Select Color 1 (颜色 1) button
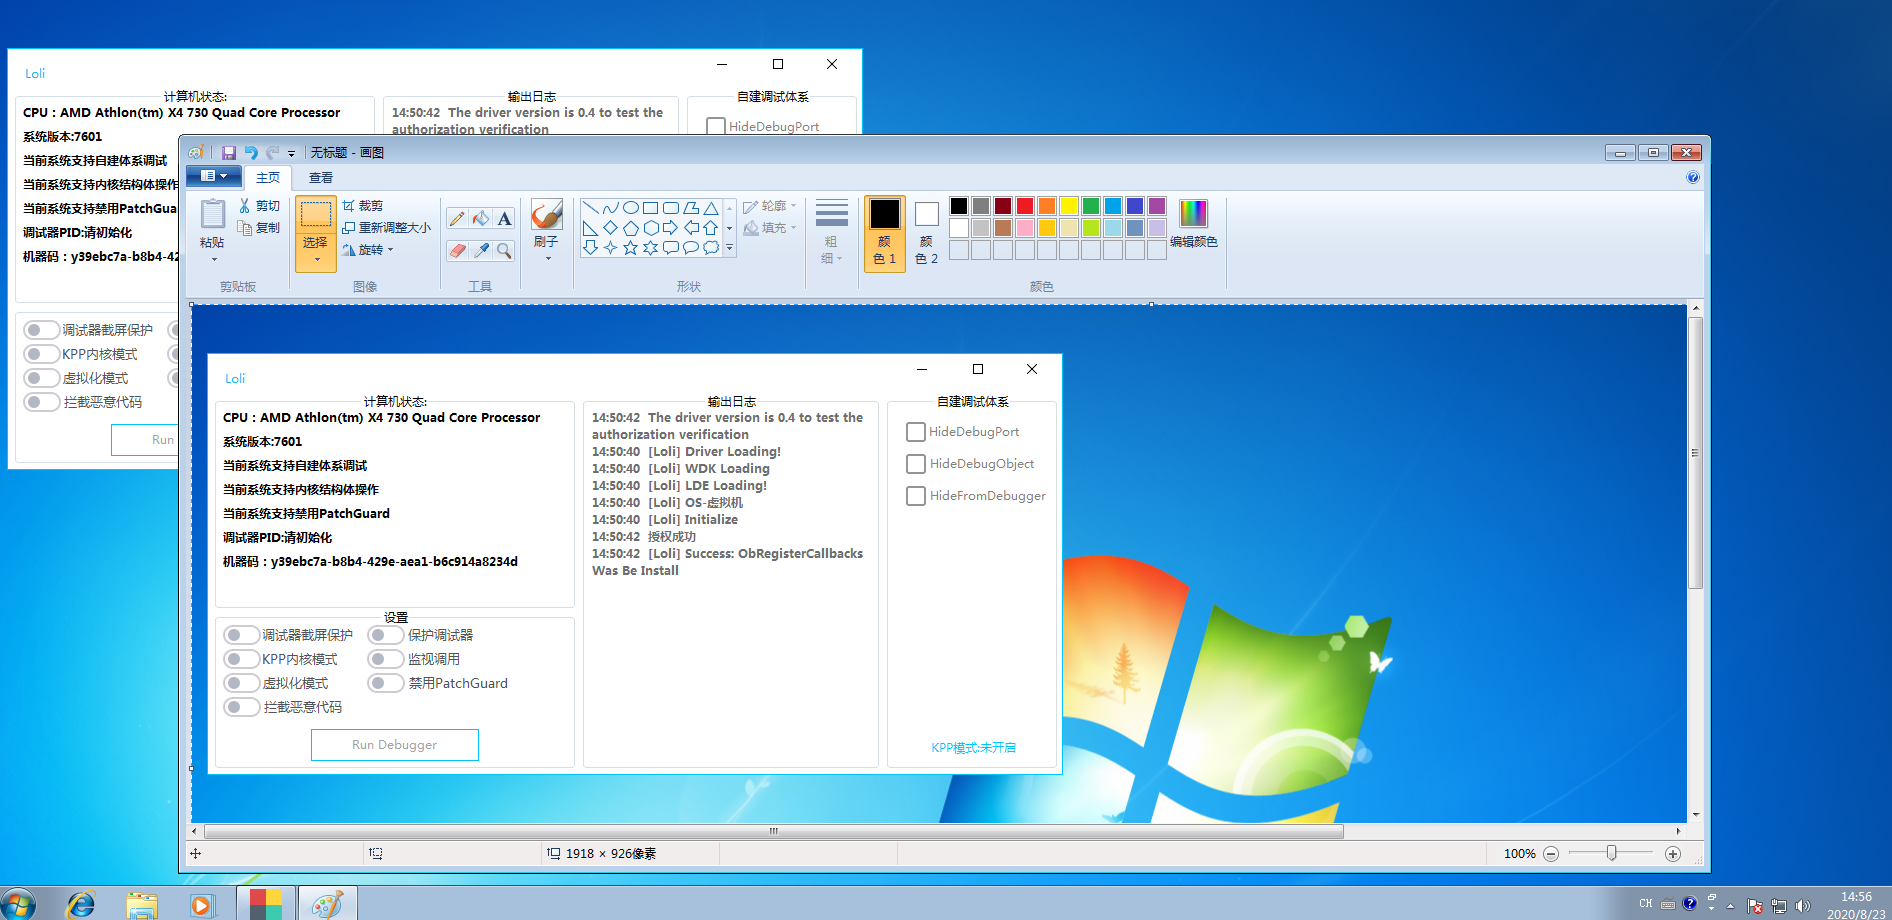The height and width of the screenshot is (920, 1892). (x=885, y=233)
